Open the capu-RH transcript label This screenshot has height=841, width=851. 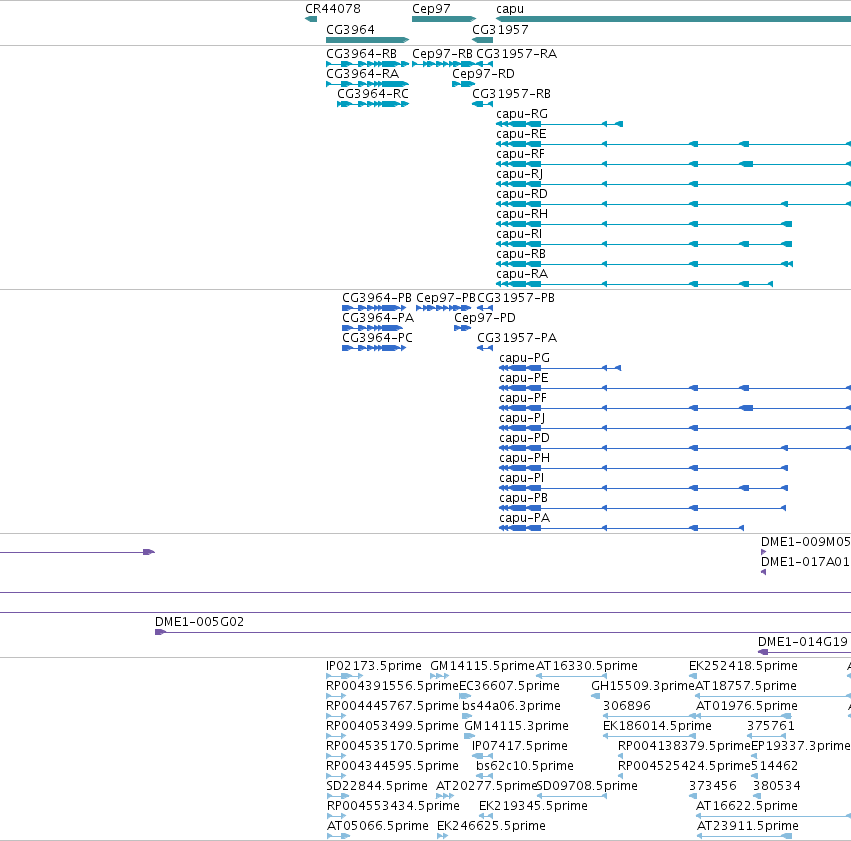[522, 214]
